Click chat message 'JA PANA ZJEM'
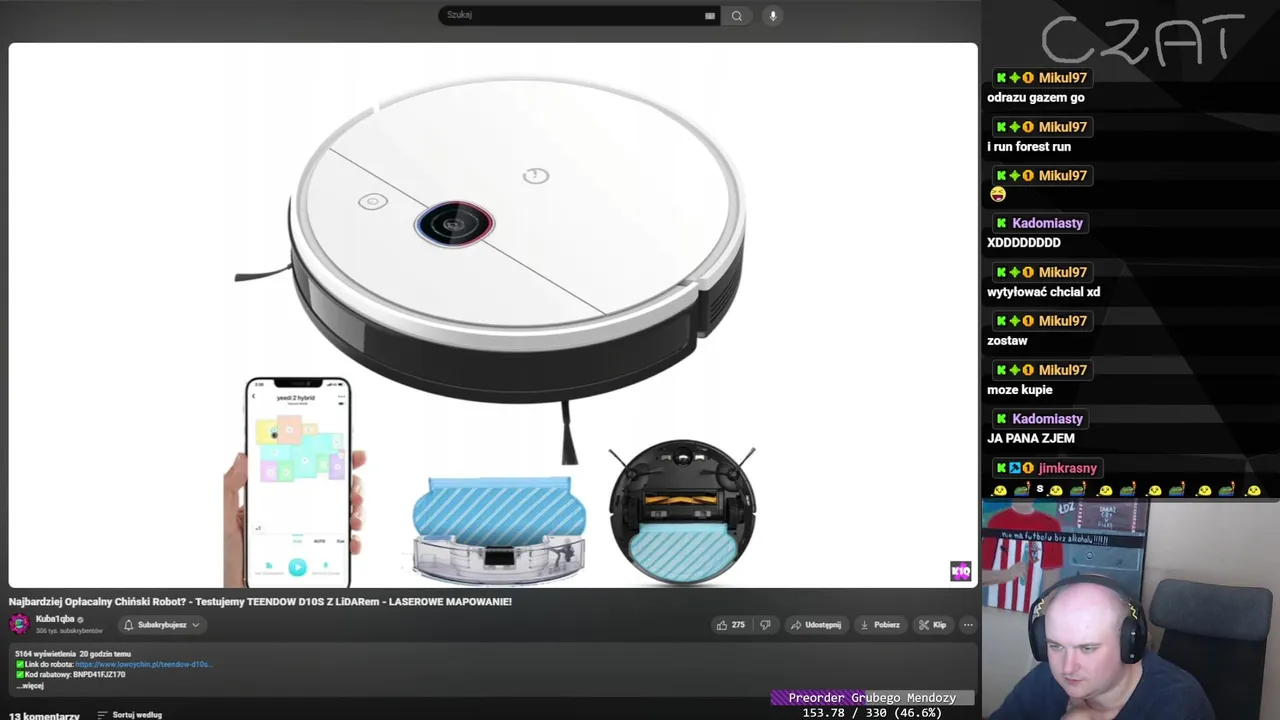 click(1031, 439)
